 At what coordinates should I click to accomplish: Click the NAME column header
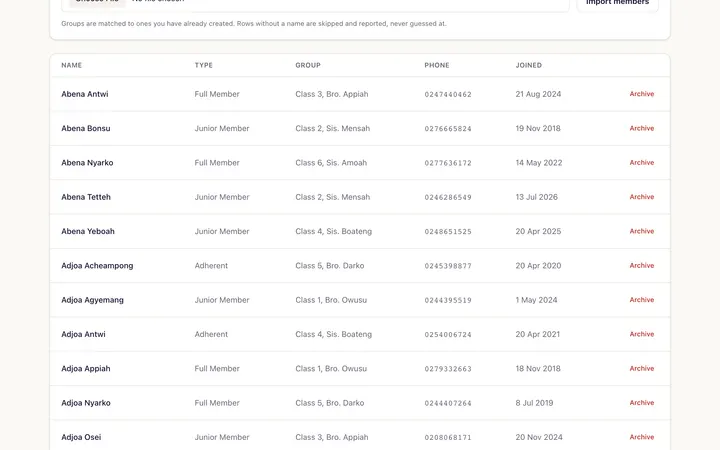pos(72,65)
